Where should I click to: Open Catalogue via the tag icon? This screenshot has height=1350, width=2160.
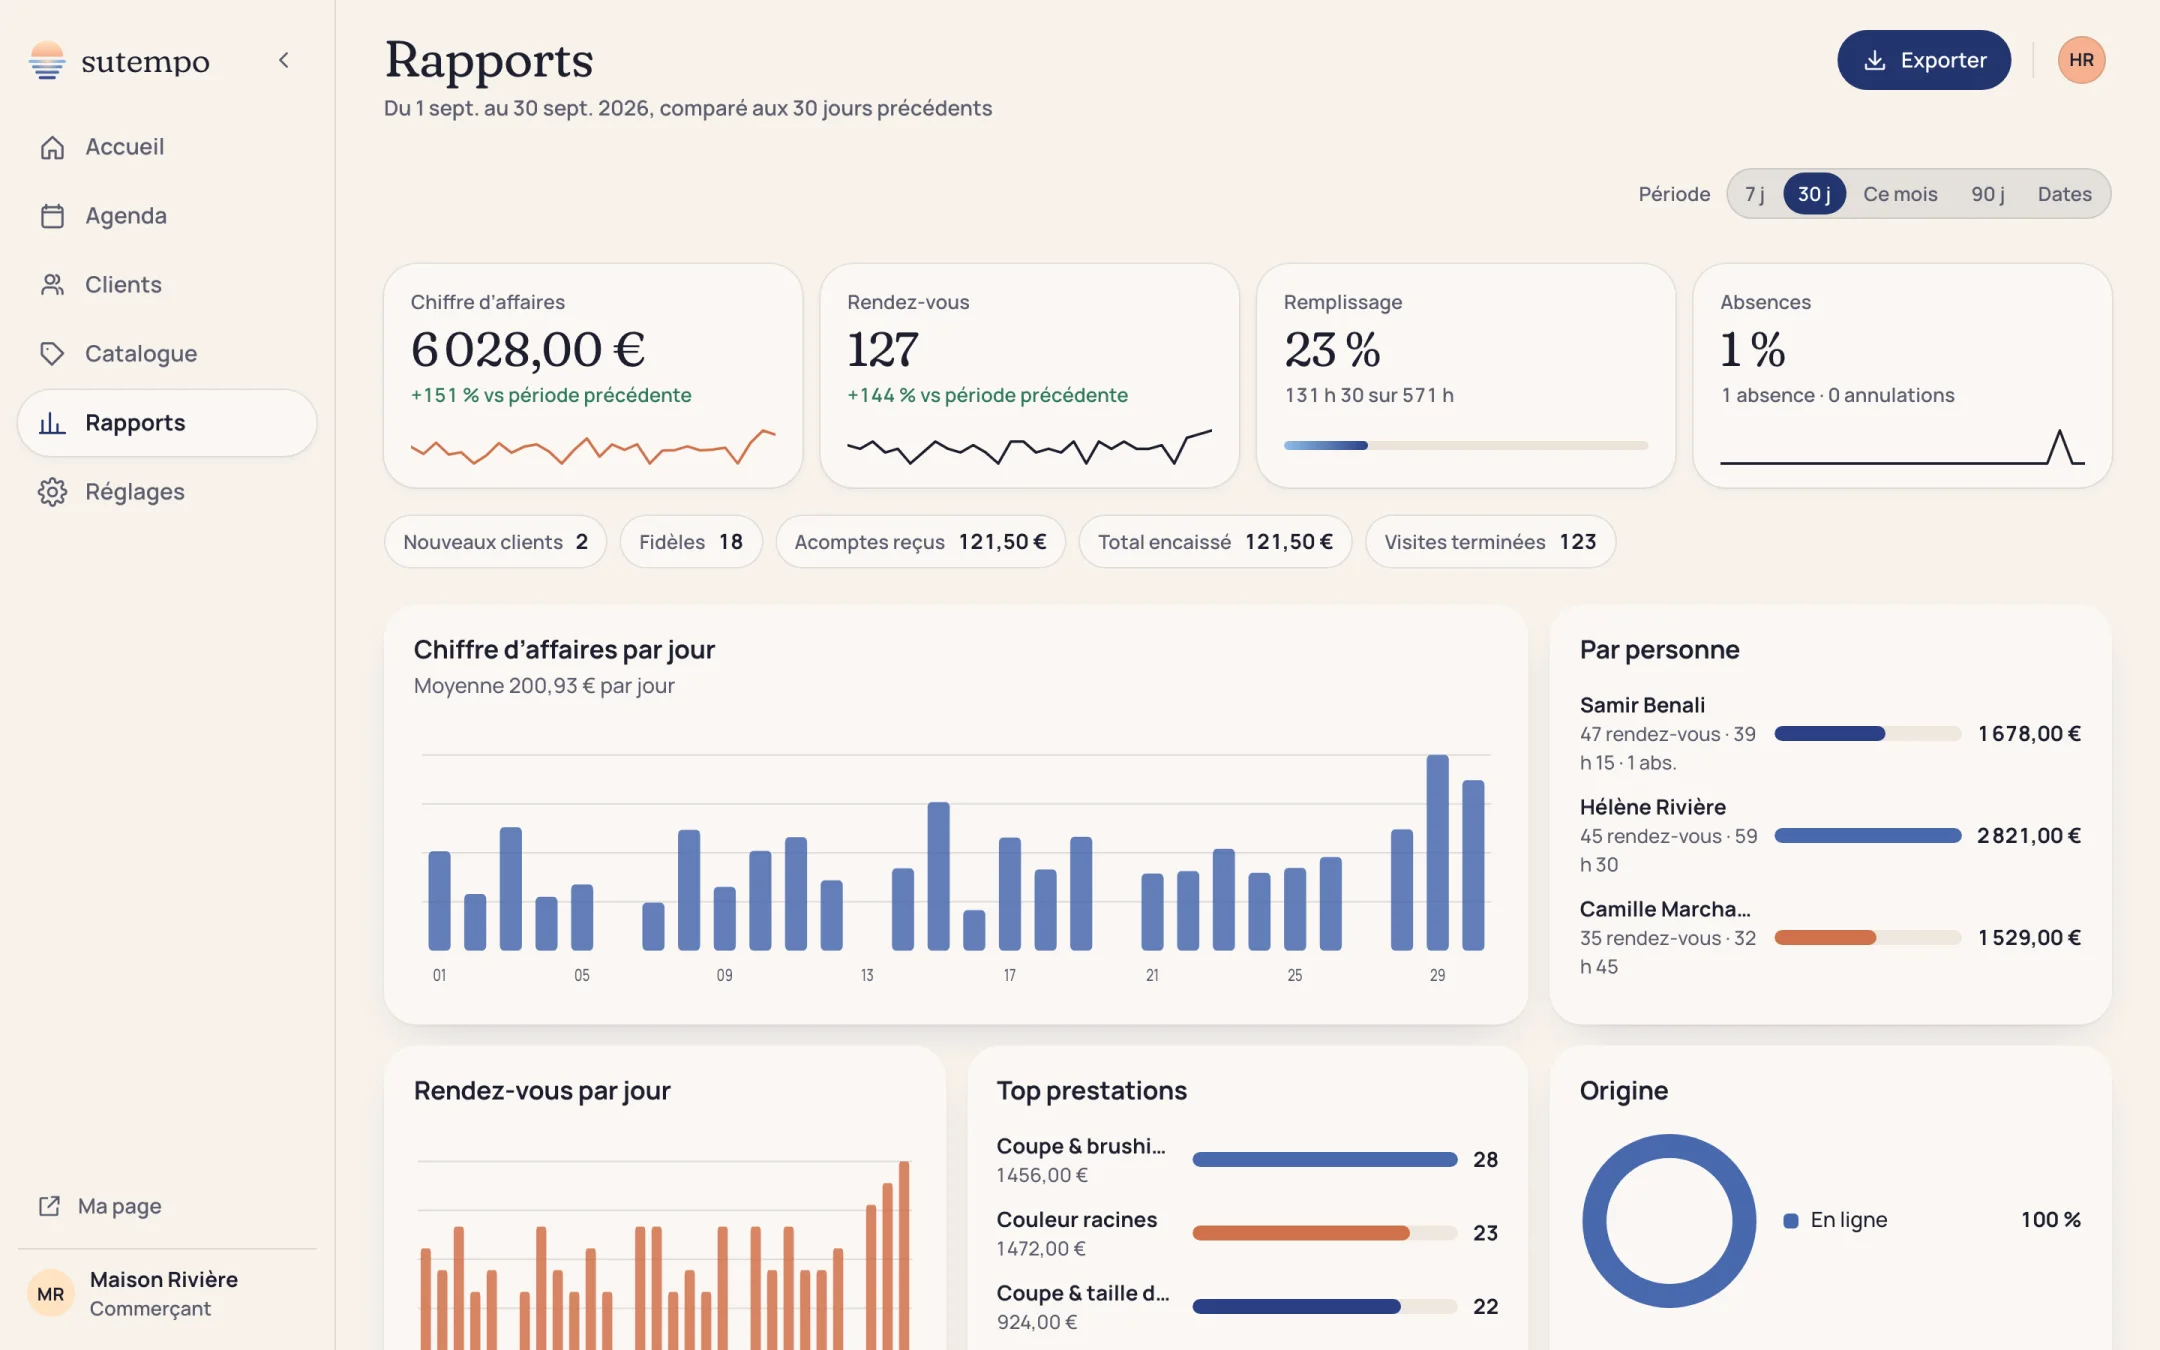coord(52,354)
